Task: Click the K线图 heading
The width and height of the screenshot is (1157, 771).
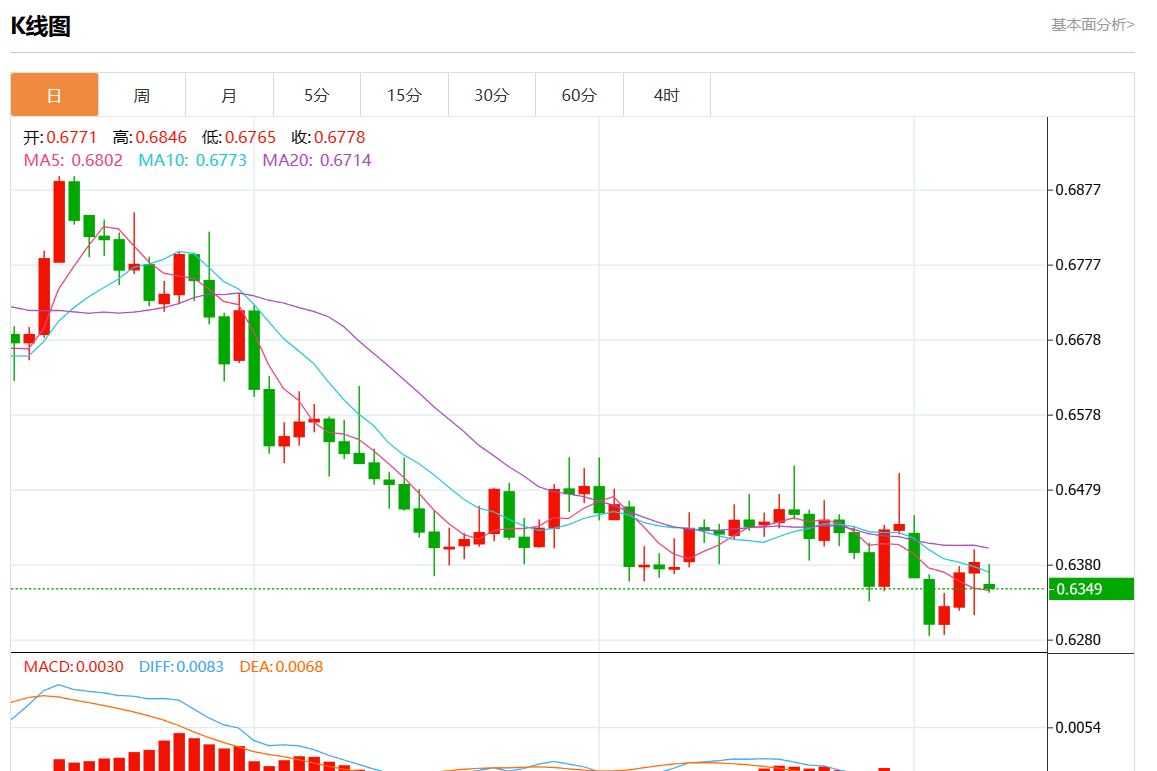Action: tap(41, 27)
